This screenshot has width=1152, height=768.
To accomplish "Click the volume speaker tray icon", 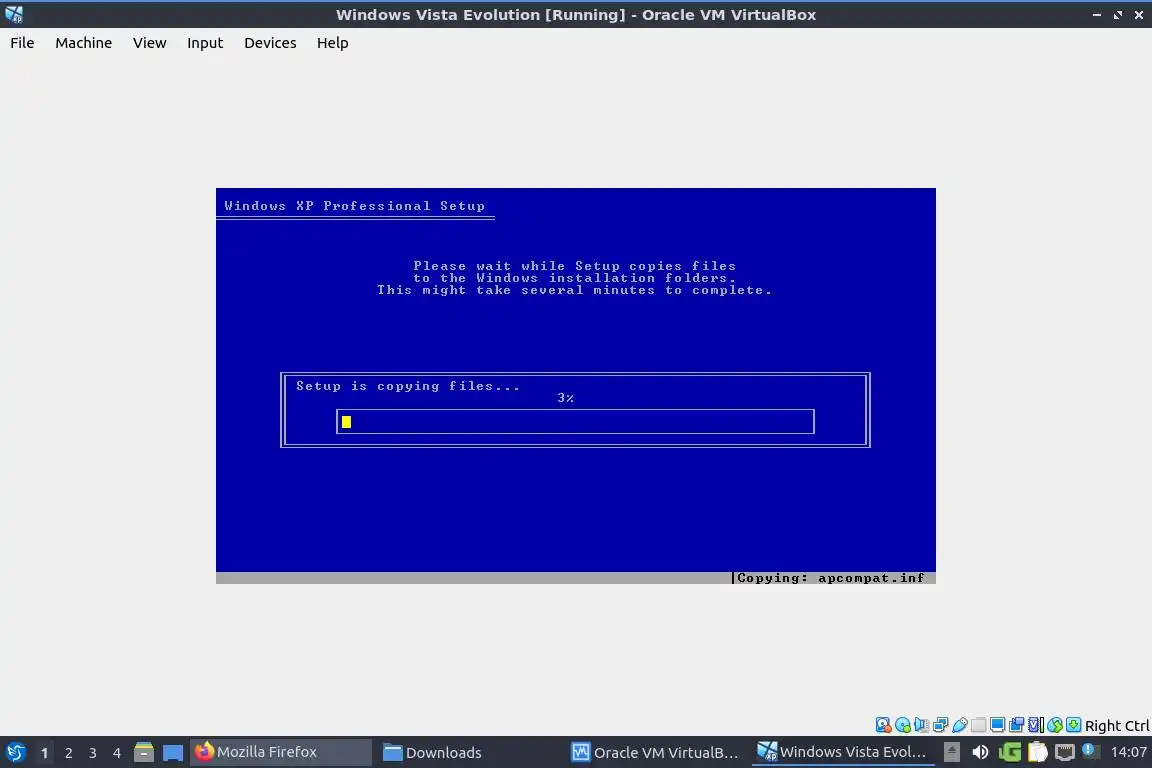I will click(980, 752).
